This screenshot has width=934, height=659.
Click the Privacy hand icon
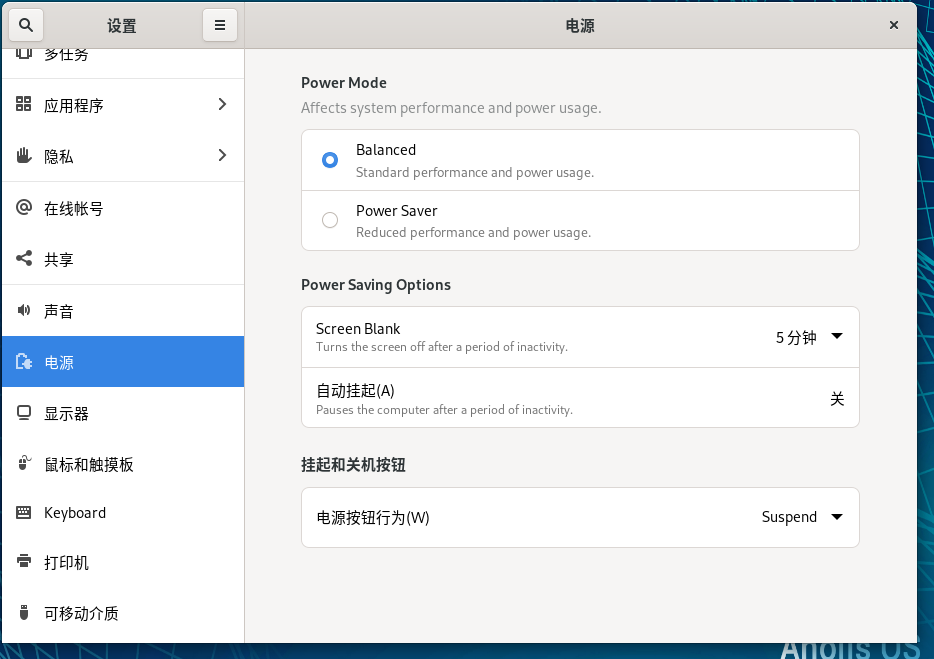(x=24, y=156)
